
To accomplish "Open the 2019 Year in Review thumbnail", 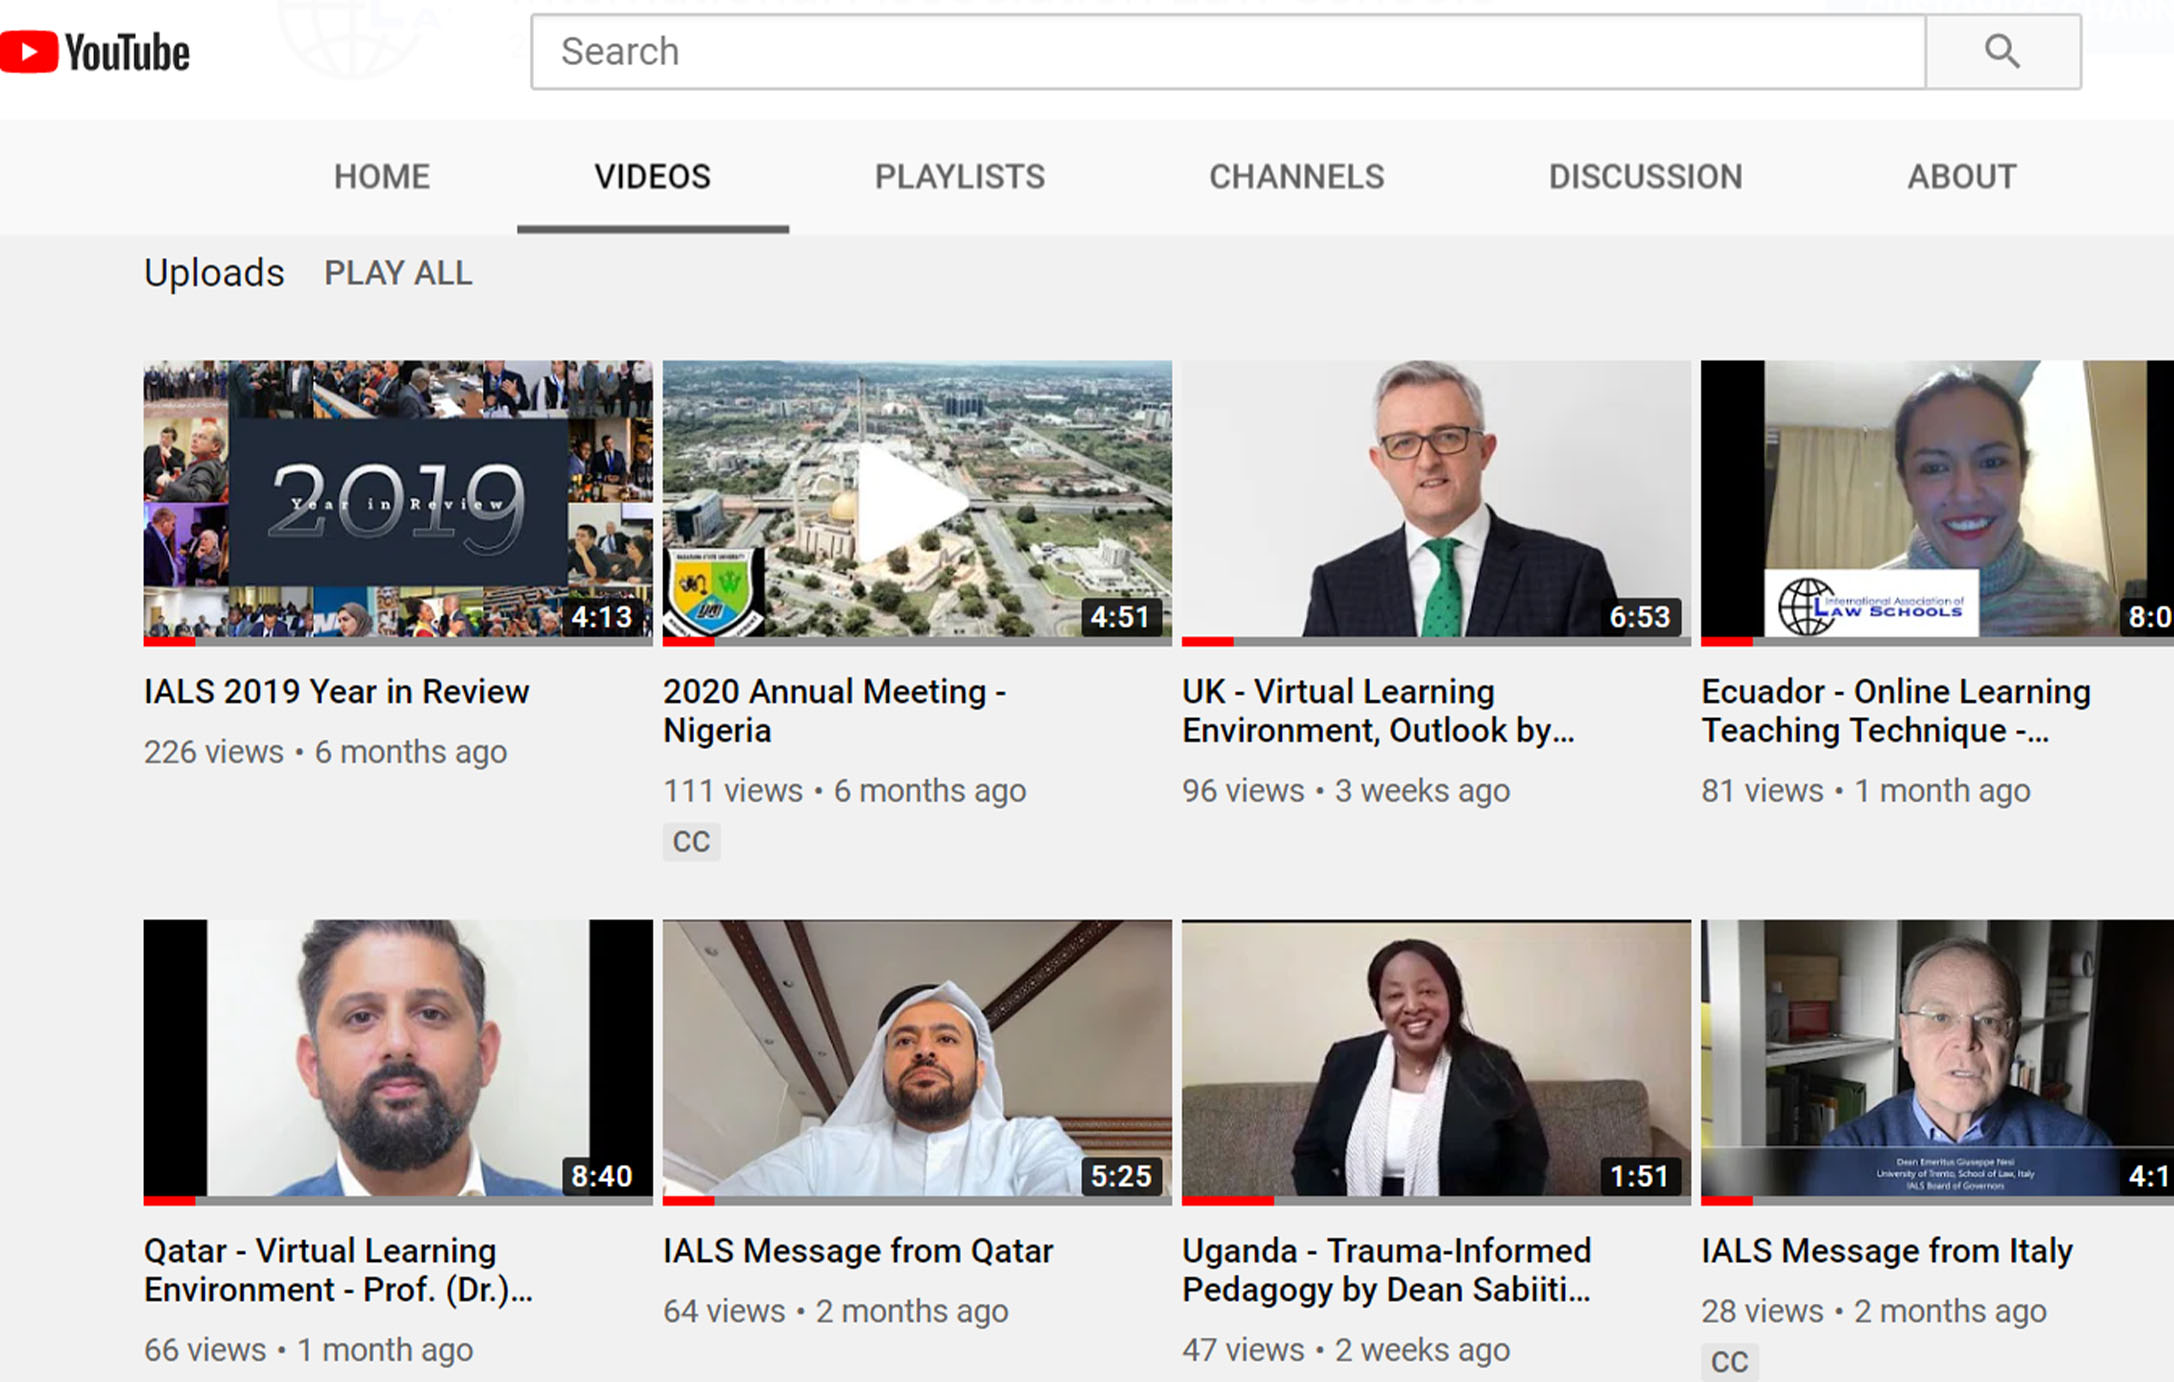I will tap(398, 502).
